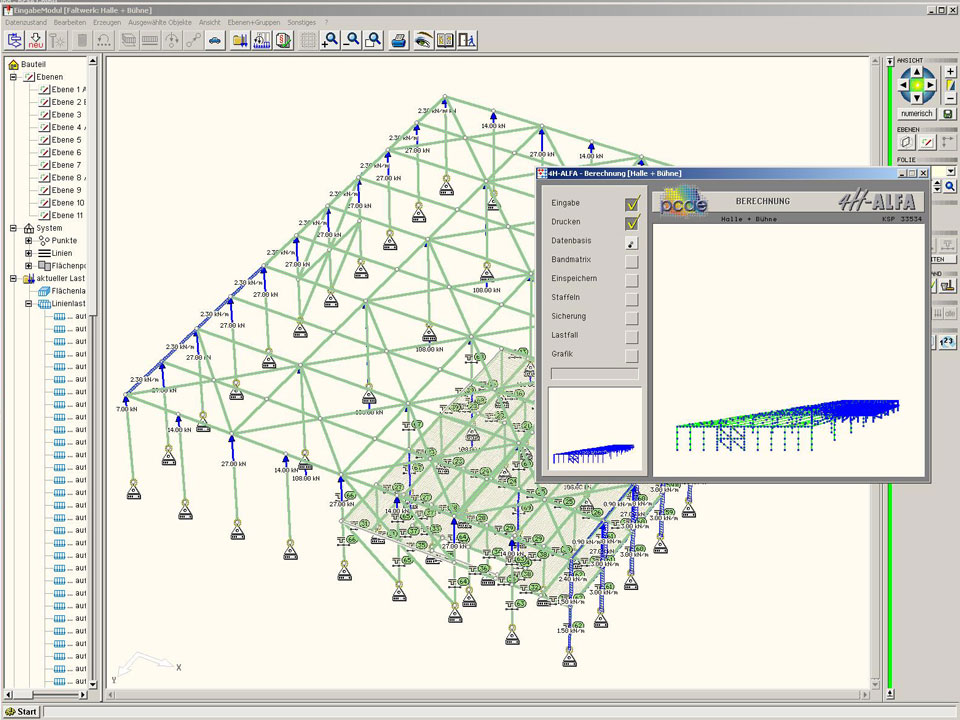Image resolution: width=960 pixels, height=720 pixels.
Task: Toggle the Drucken checkbox
Action: pos(632,222)
